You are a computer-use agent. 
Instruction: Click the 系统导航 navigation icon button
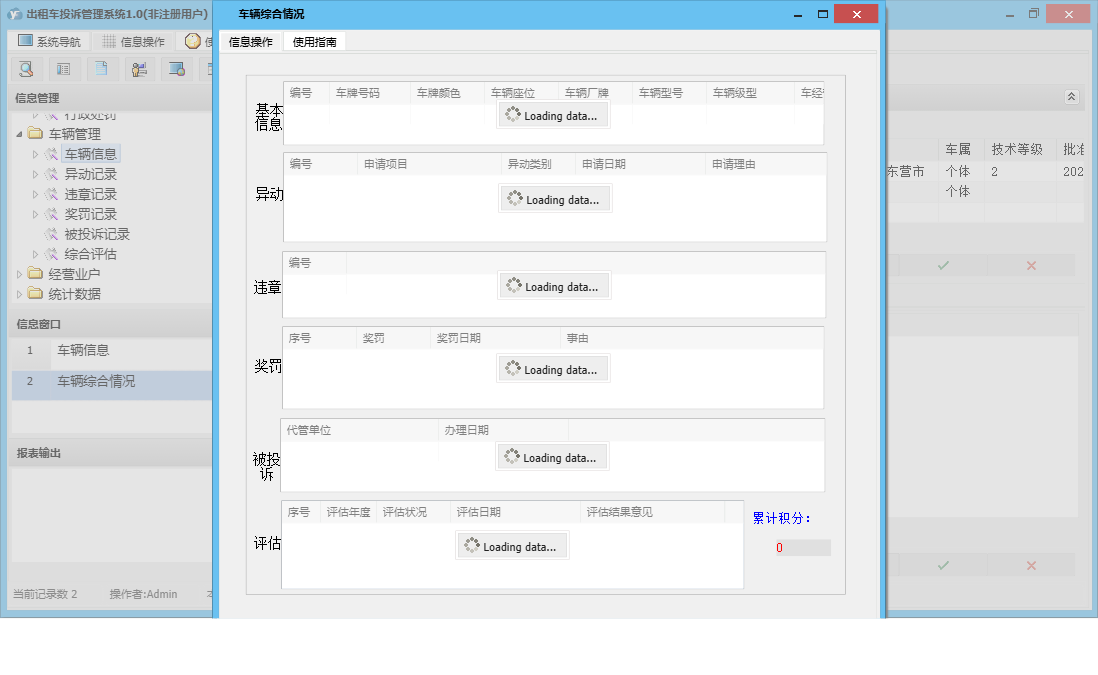pyautogui.click(x=24, y=41)
